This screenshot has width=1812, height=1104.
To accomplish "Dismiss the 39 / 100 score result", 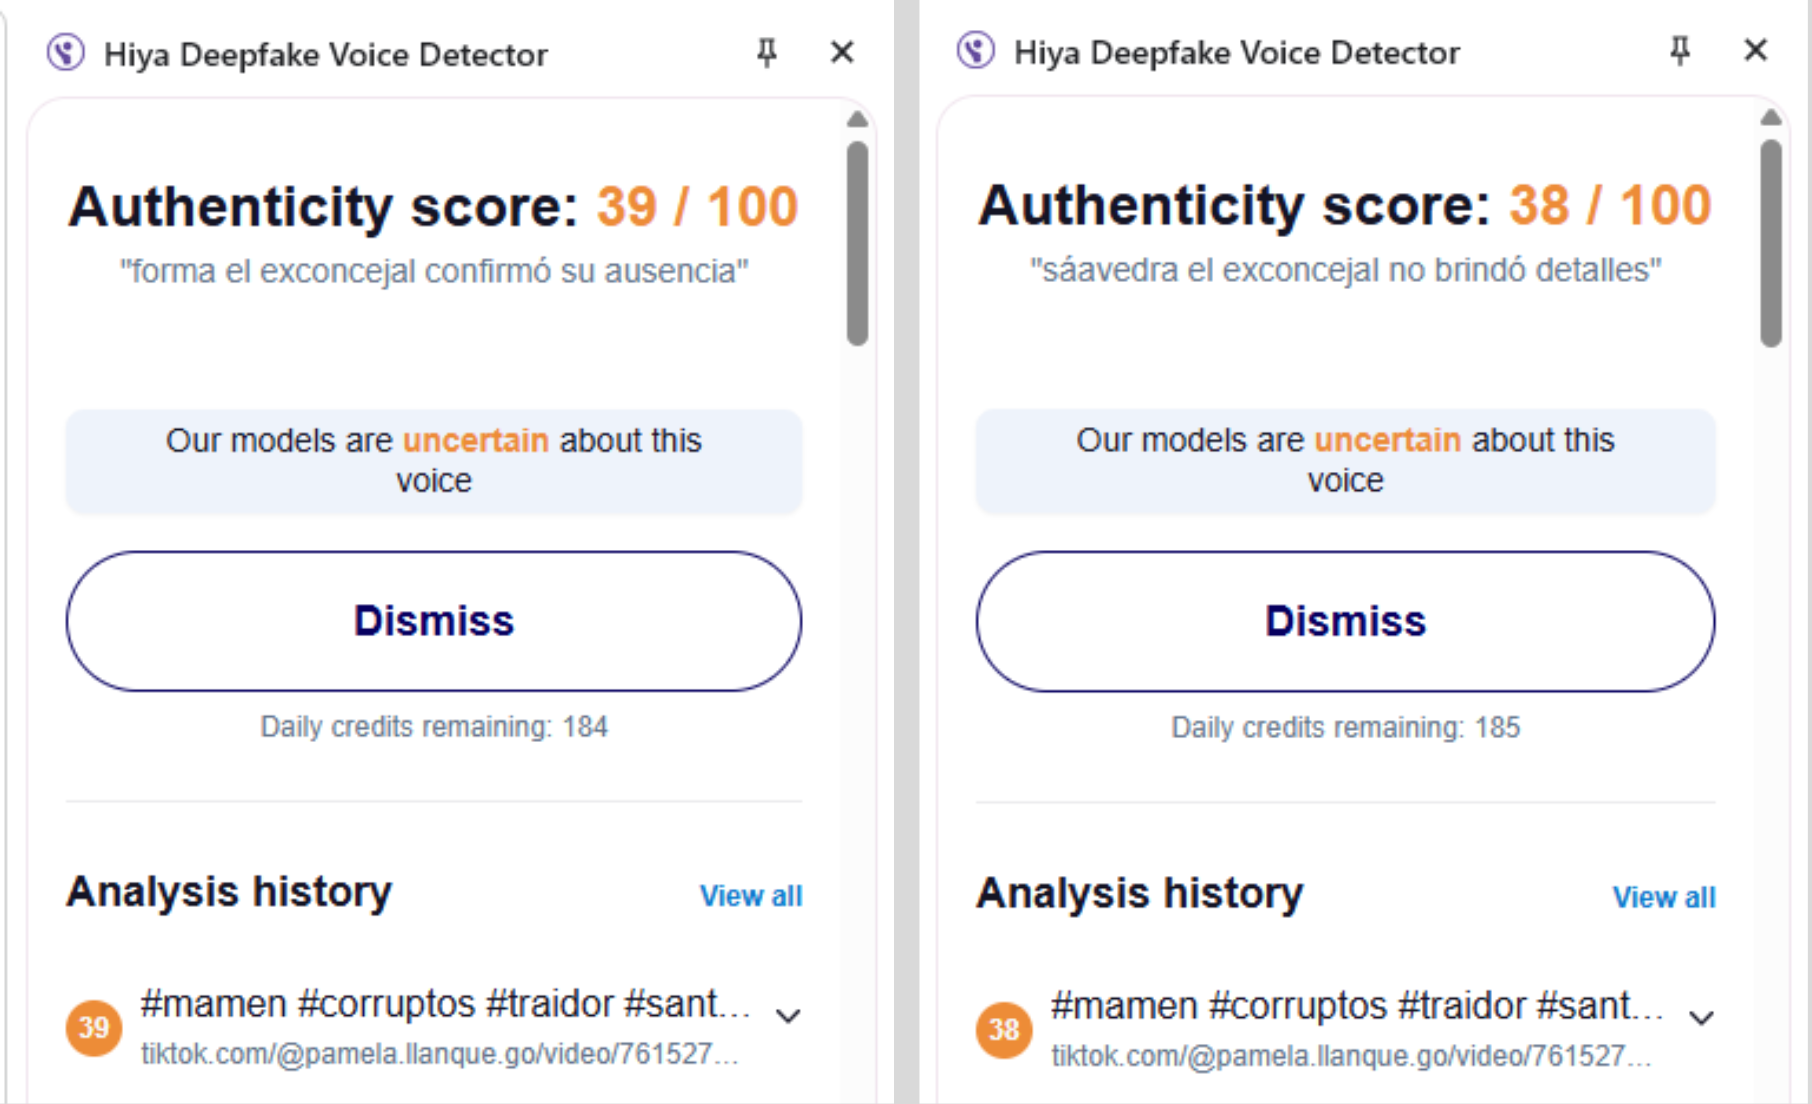I will (434, 621).
